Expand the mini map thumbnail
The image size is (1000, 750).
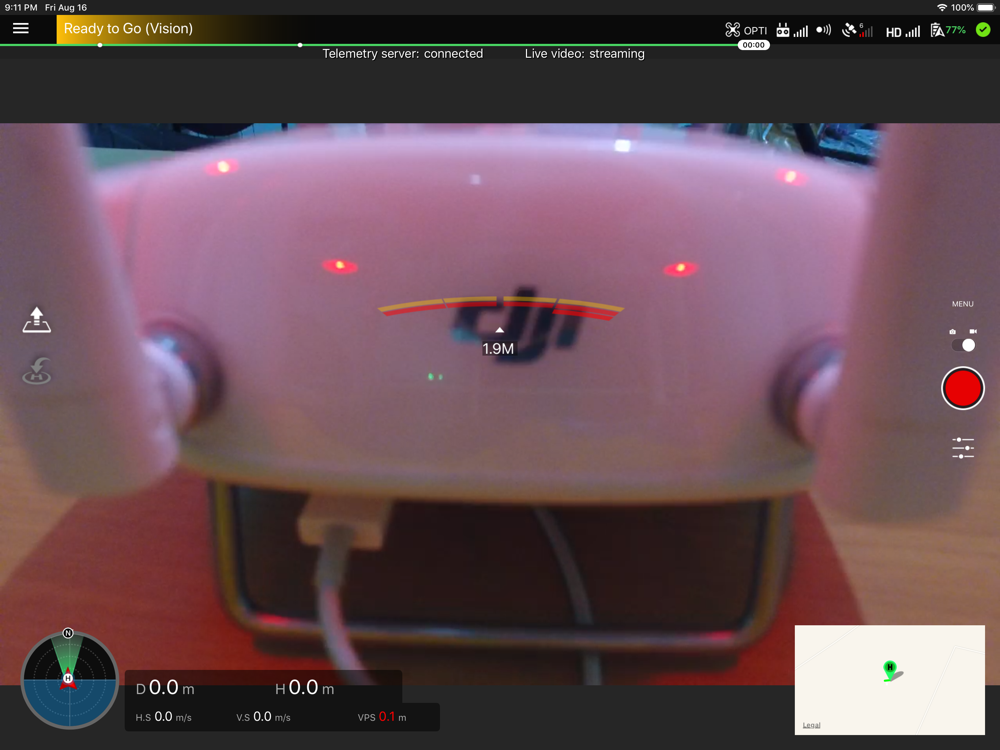click(x=890, y=680)
